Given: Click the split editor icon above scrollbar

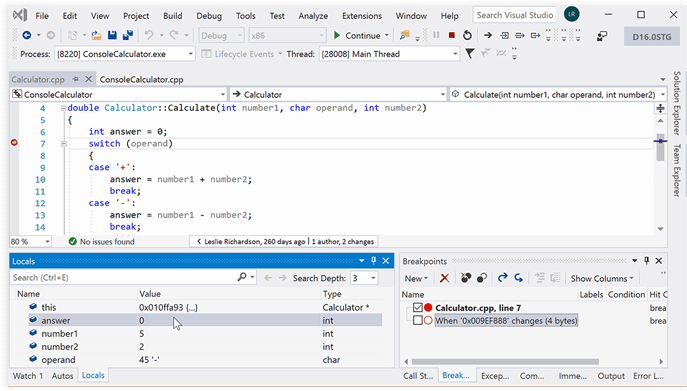Looking at the screenshot, I should [660, 108].
